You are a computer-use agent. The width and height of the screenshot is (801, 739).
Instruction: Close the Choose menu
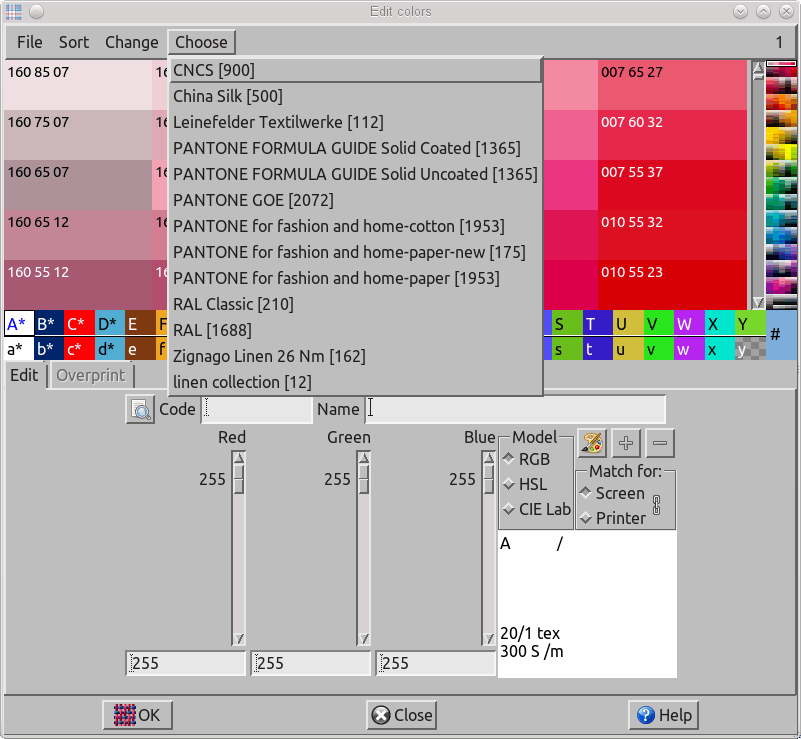(x=201, y=42)
